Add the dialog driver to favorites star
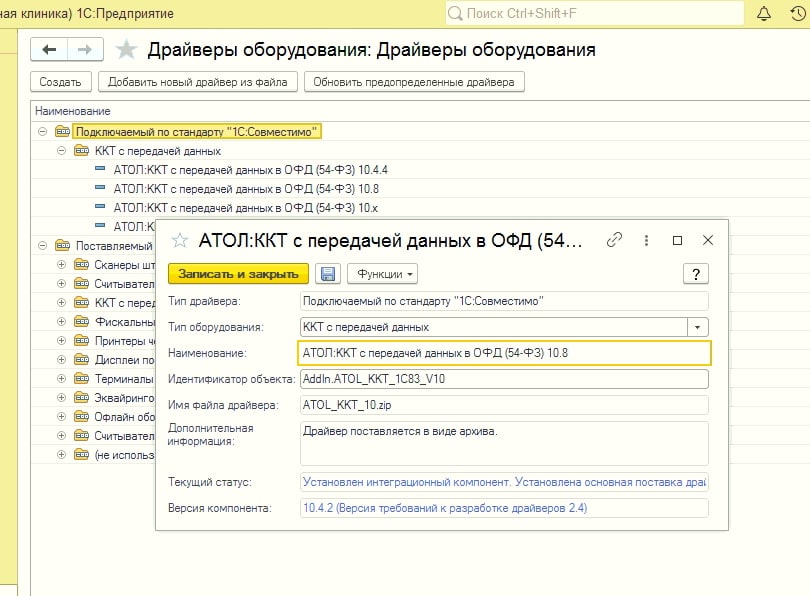Screen dimensions: 810x596 [x=180, y=240]
